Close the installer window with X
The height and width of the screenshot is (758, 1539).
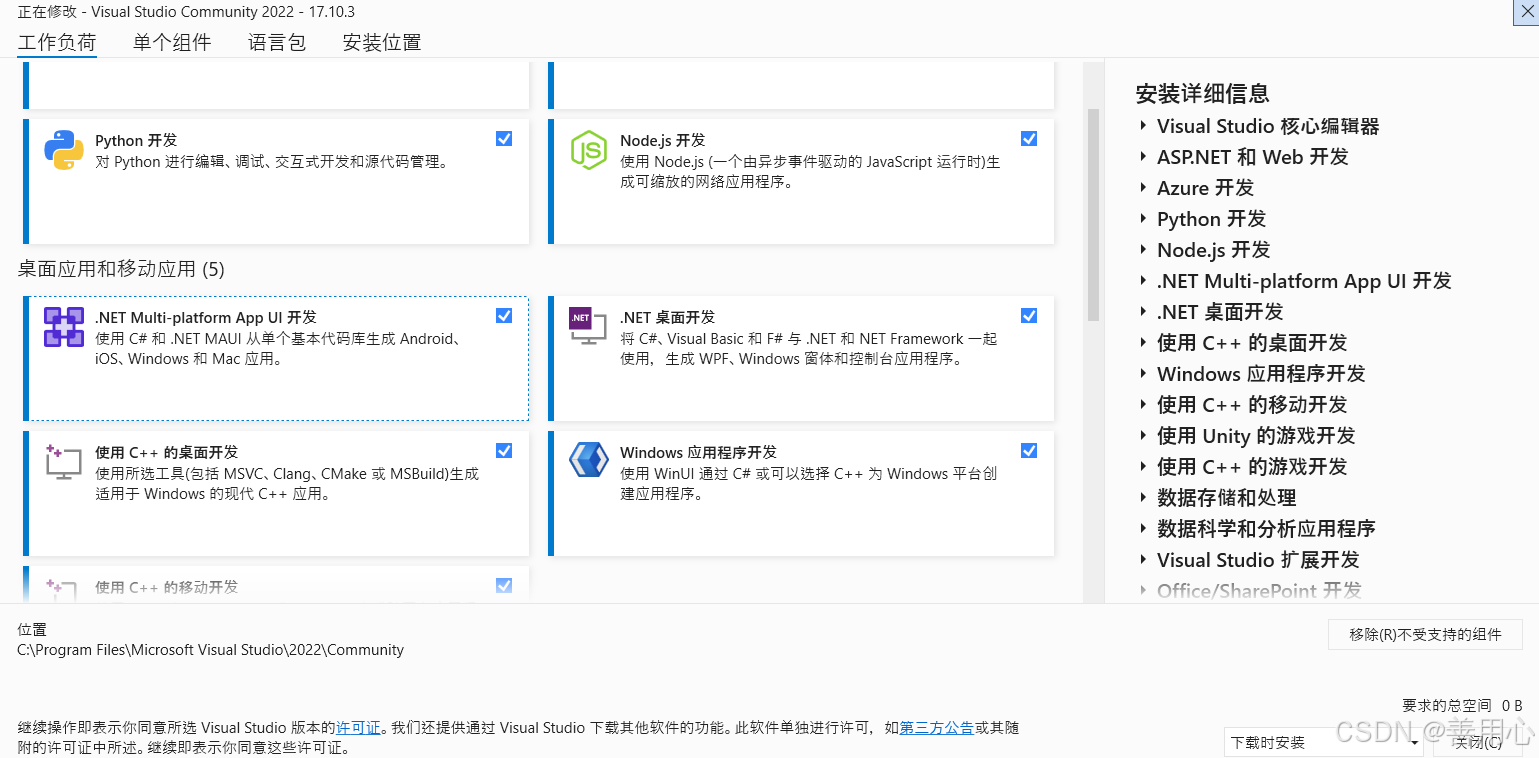tap(1525, 10)
